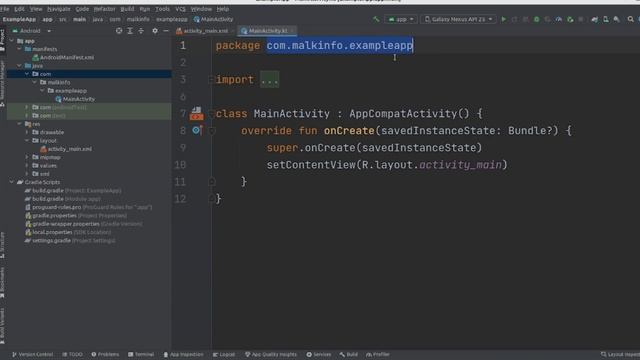
Task: Click the Sync Project with Gradle icon
Action: click(595, 19)
